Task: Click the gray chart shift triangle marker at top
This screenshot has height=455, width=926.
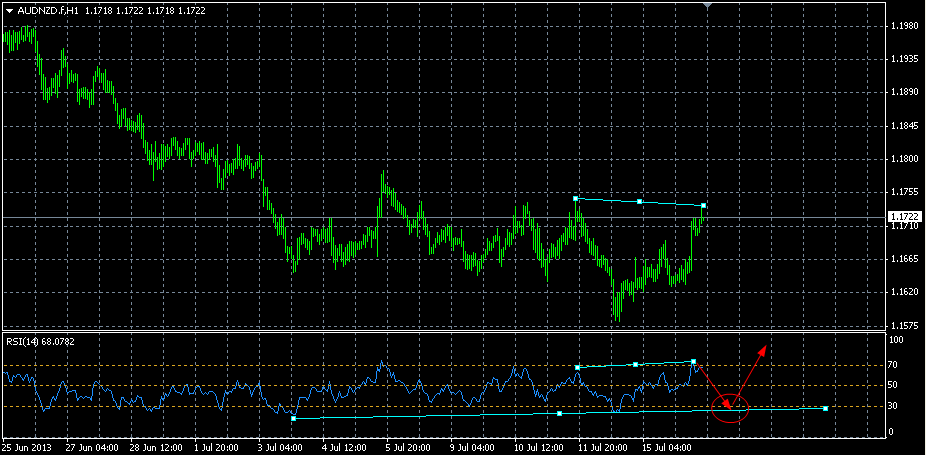Action: 707,5
